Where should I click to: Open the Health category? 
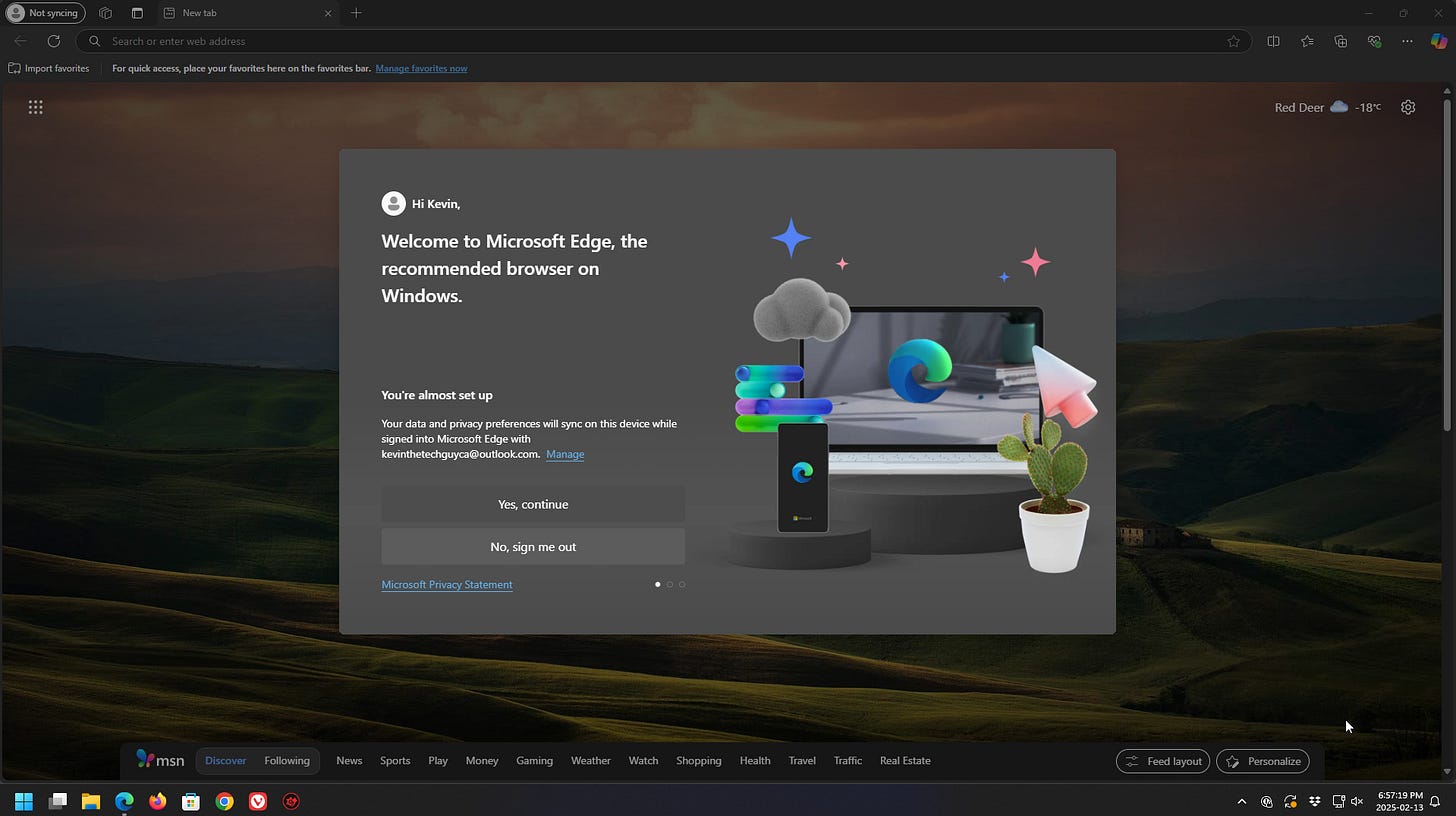click(x=755, y=760)
